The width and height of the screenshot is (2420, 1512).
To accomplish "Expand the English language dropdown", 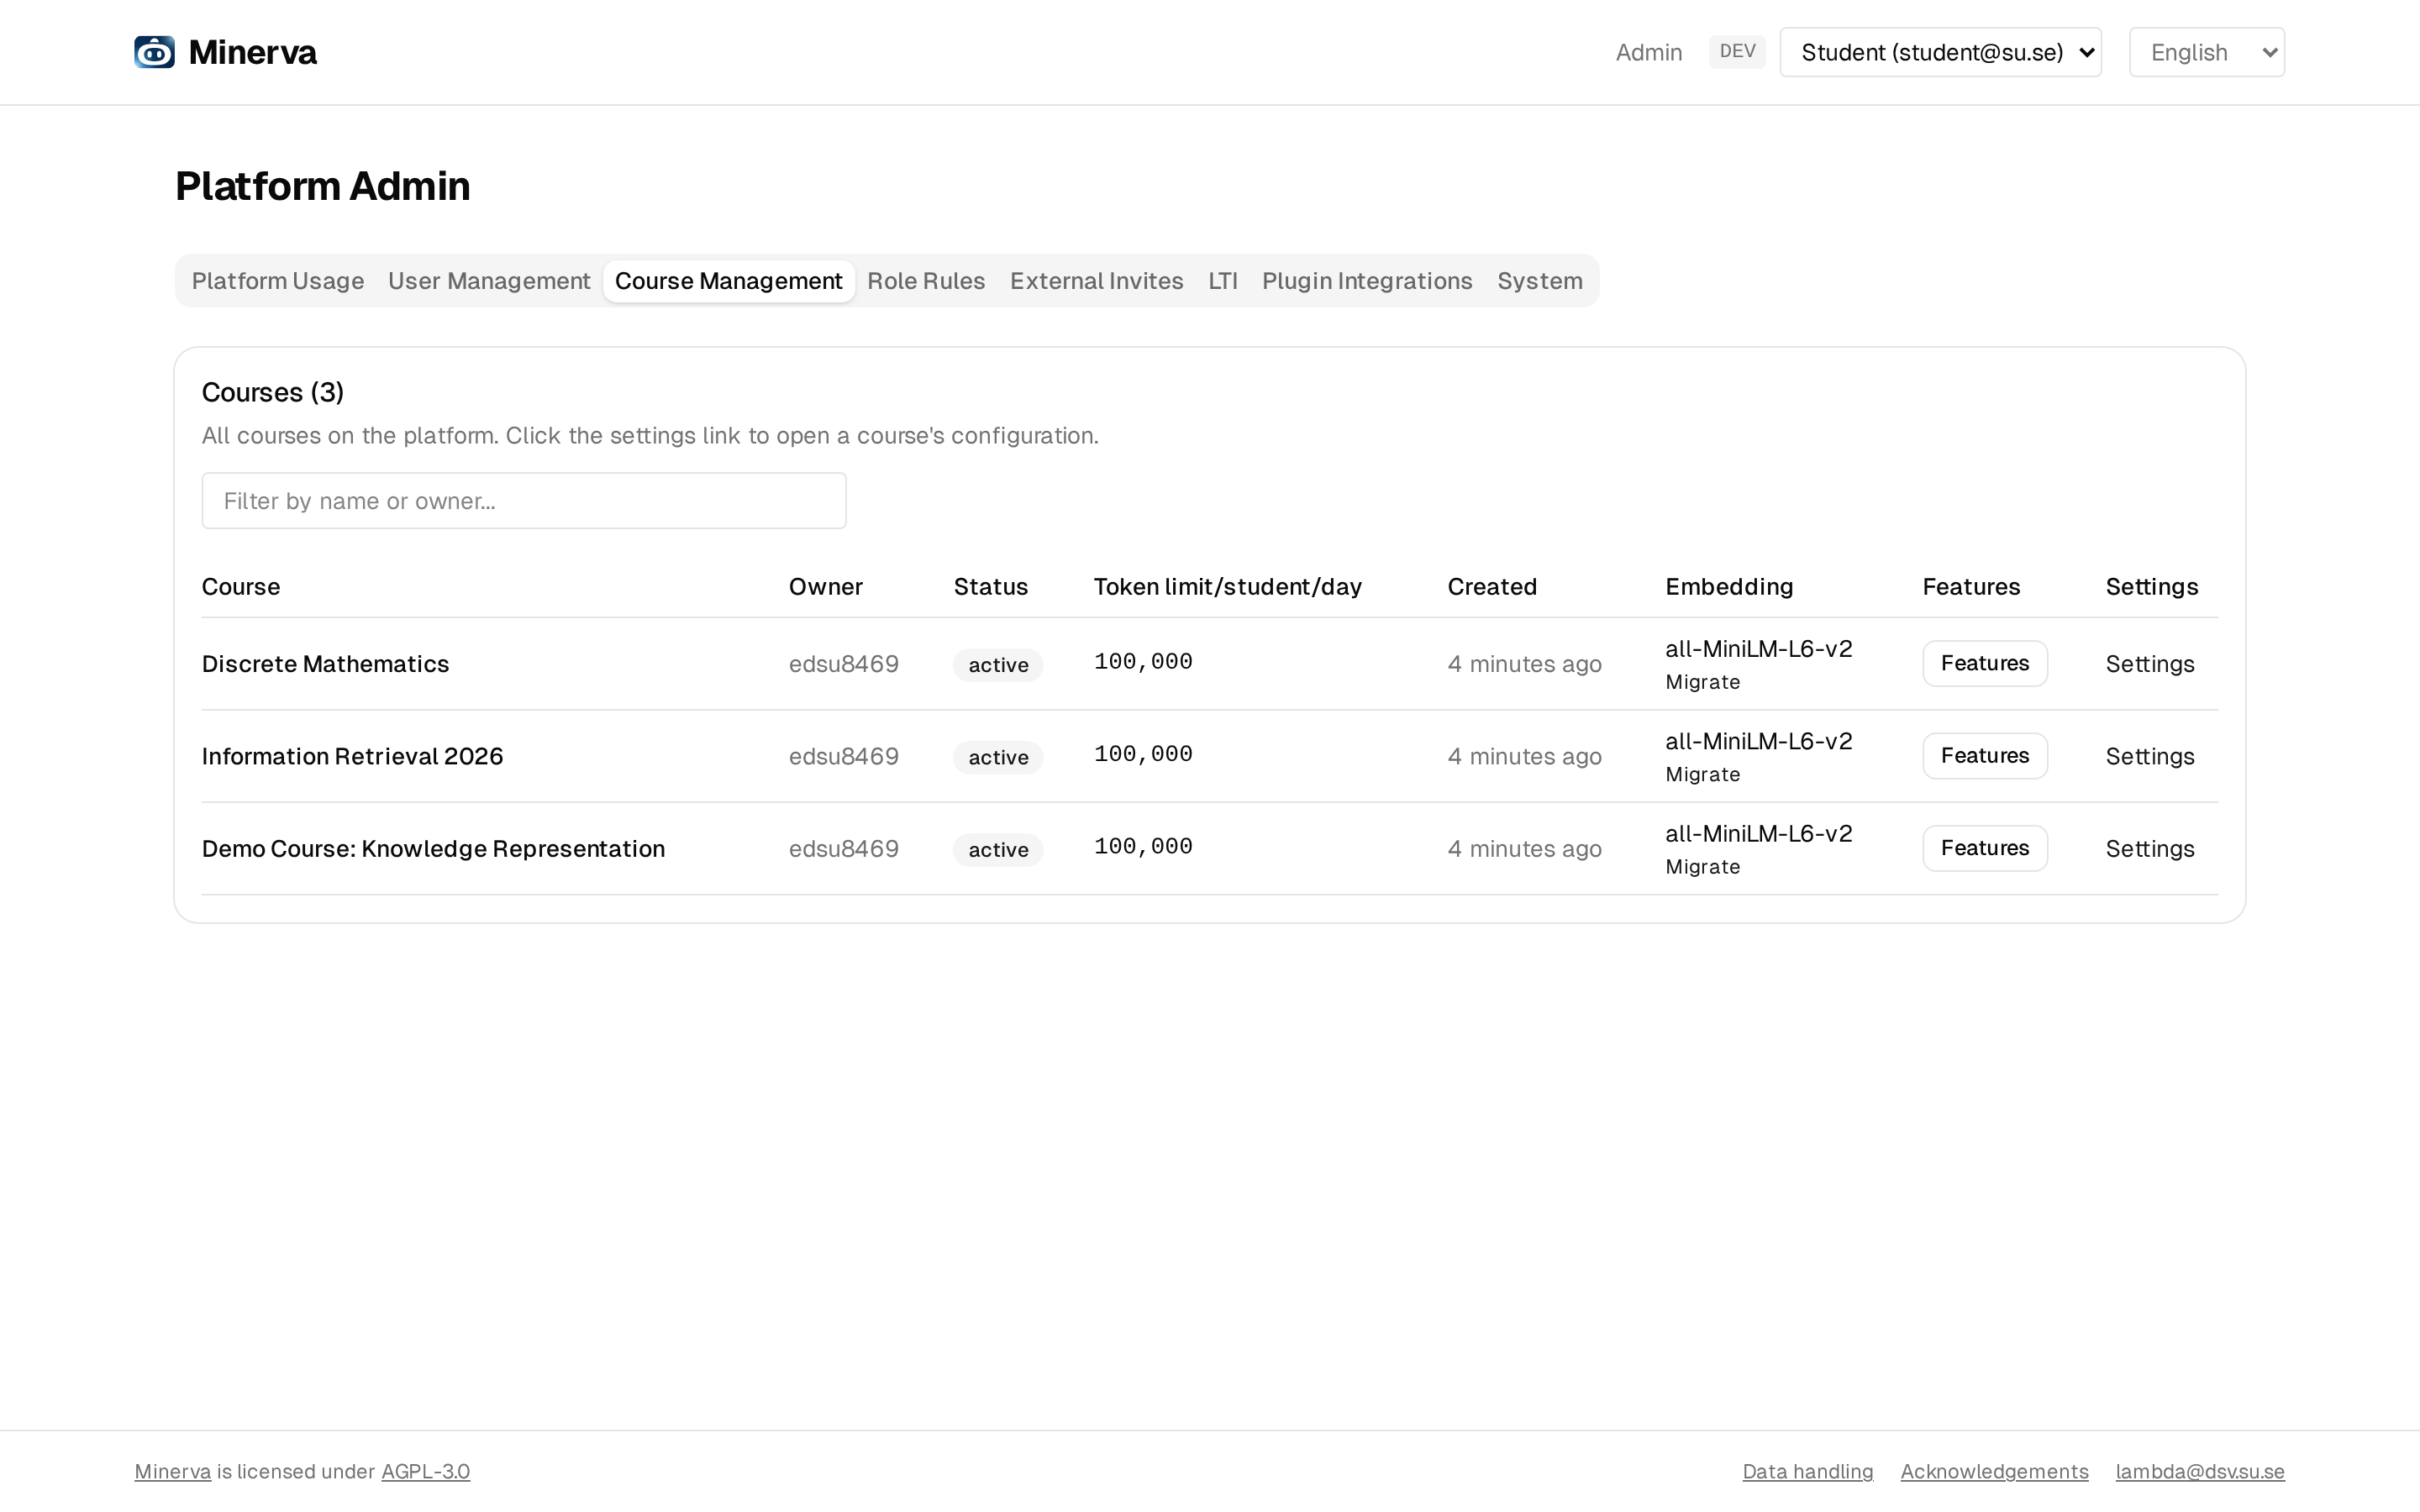I will click(2207, 52).
